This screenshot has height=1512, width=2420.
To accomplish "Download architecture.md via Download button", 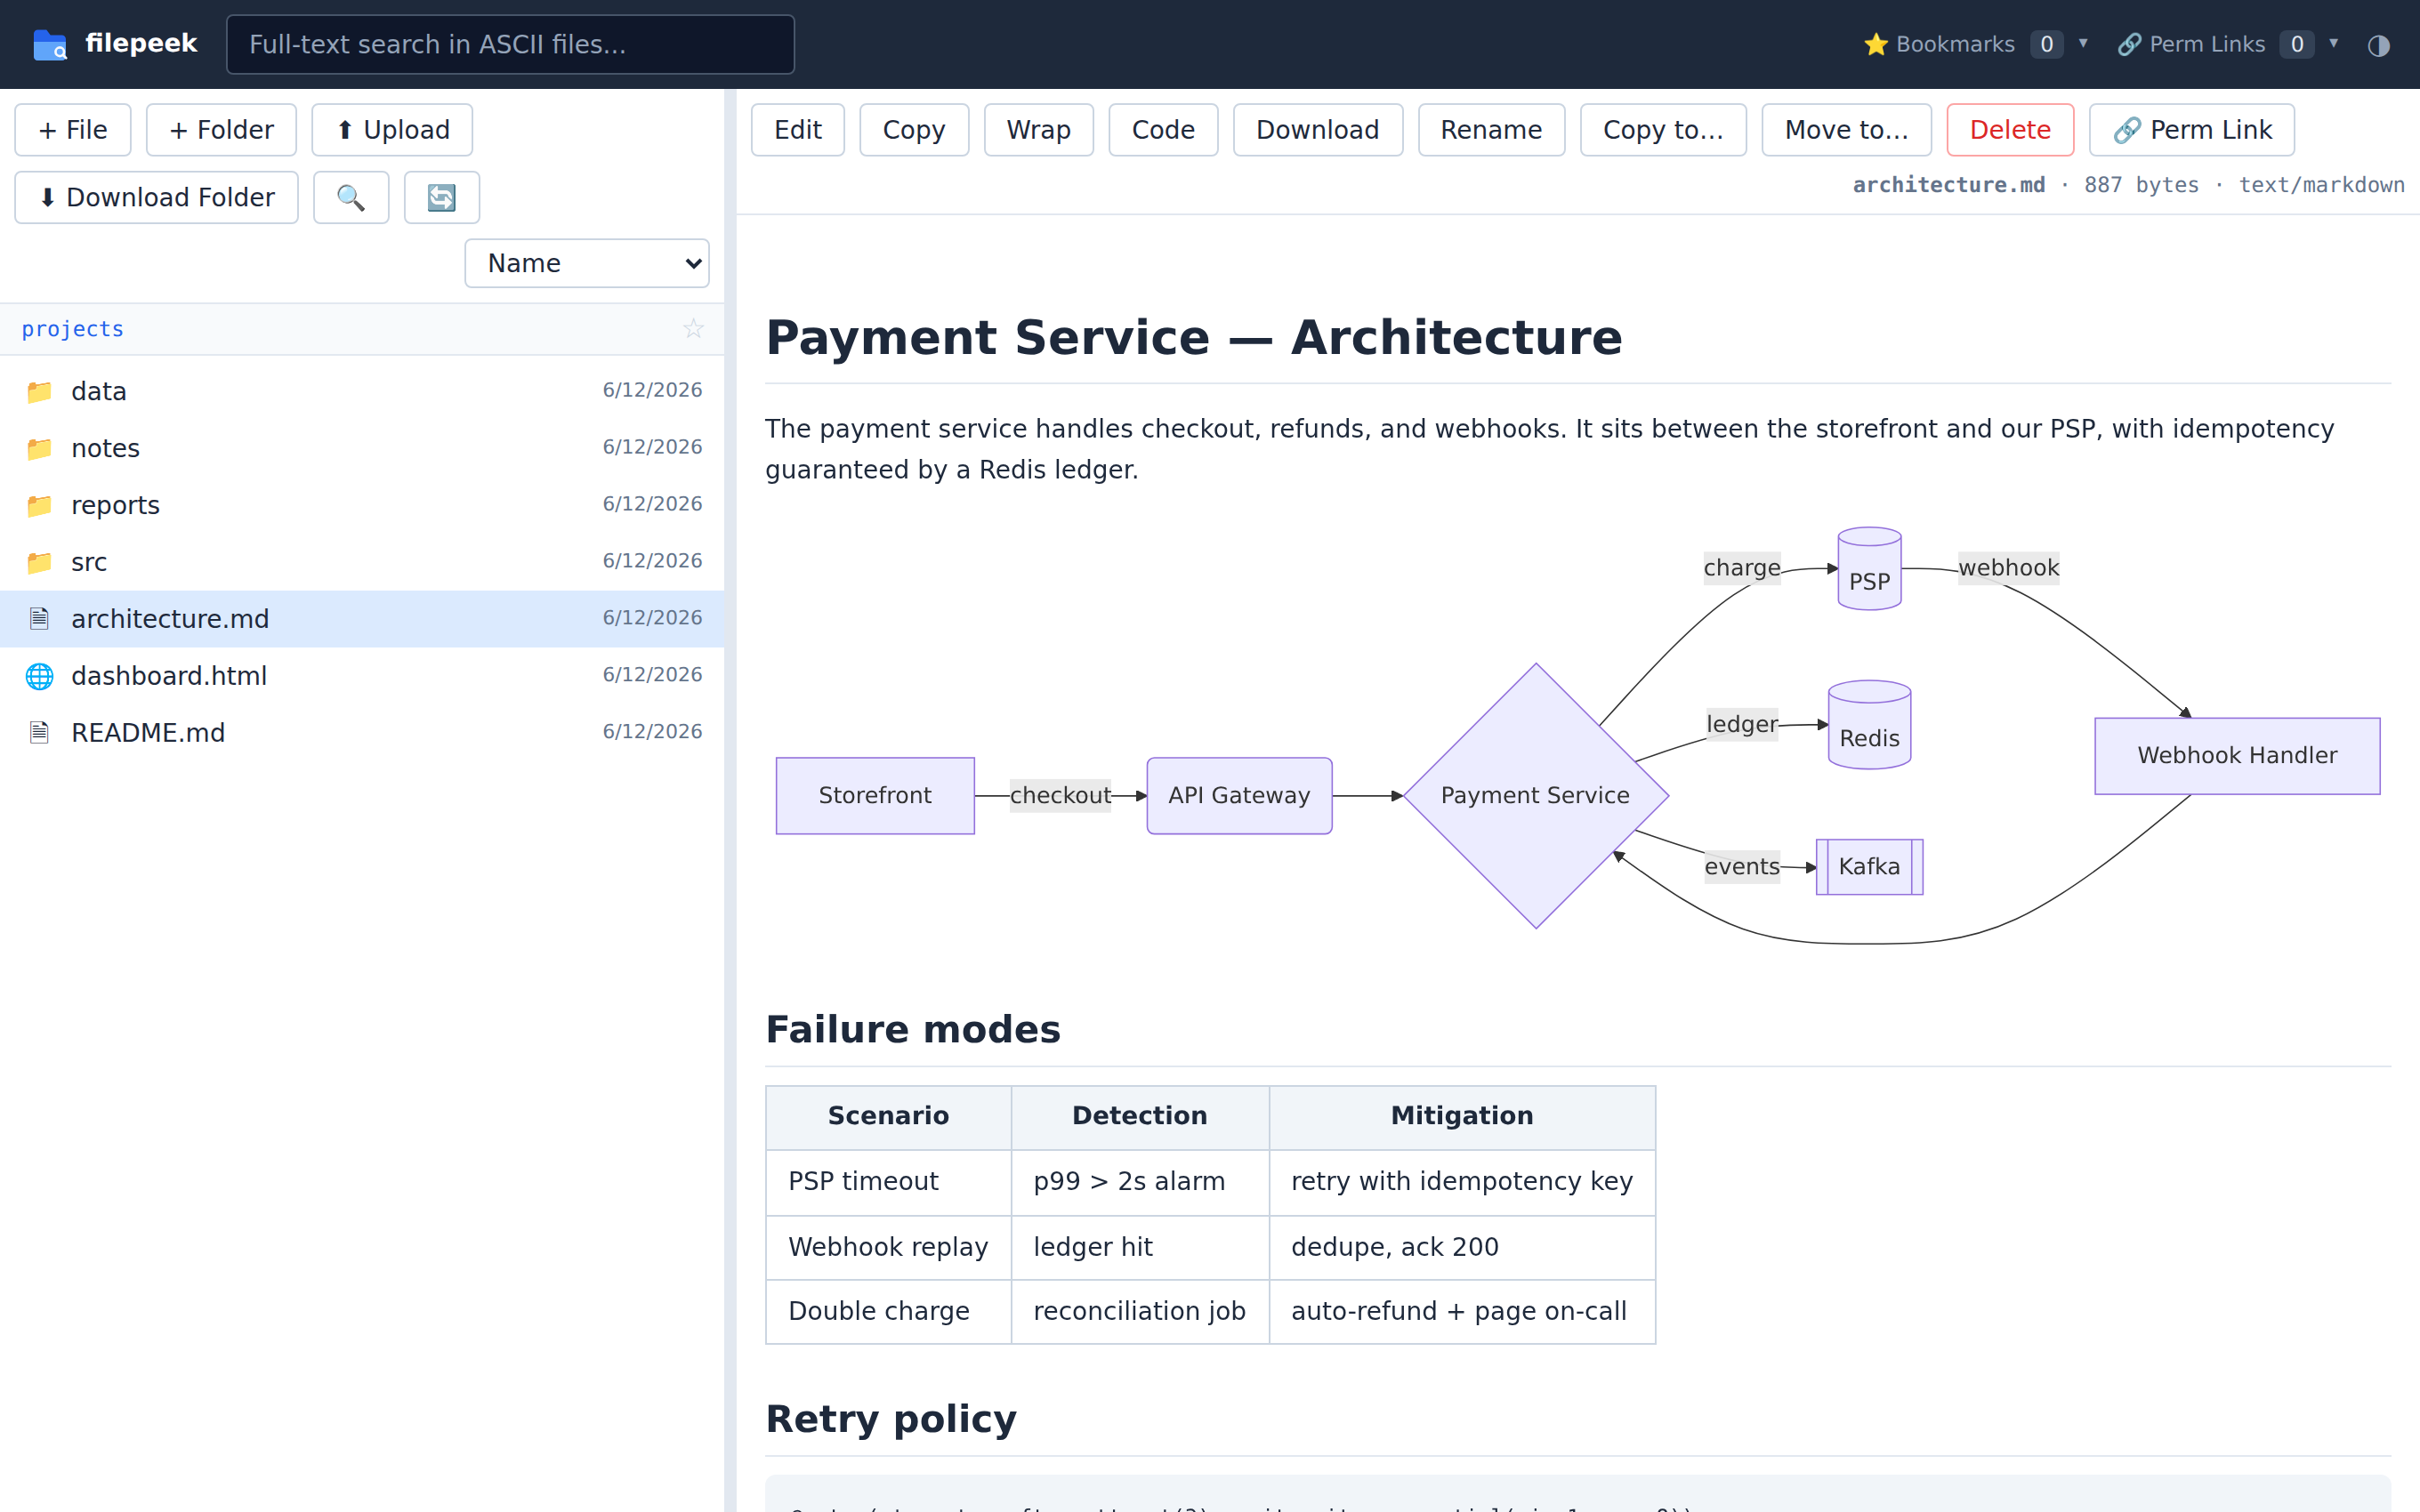I will tap(1317, 130).
